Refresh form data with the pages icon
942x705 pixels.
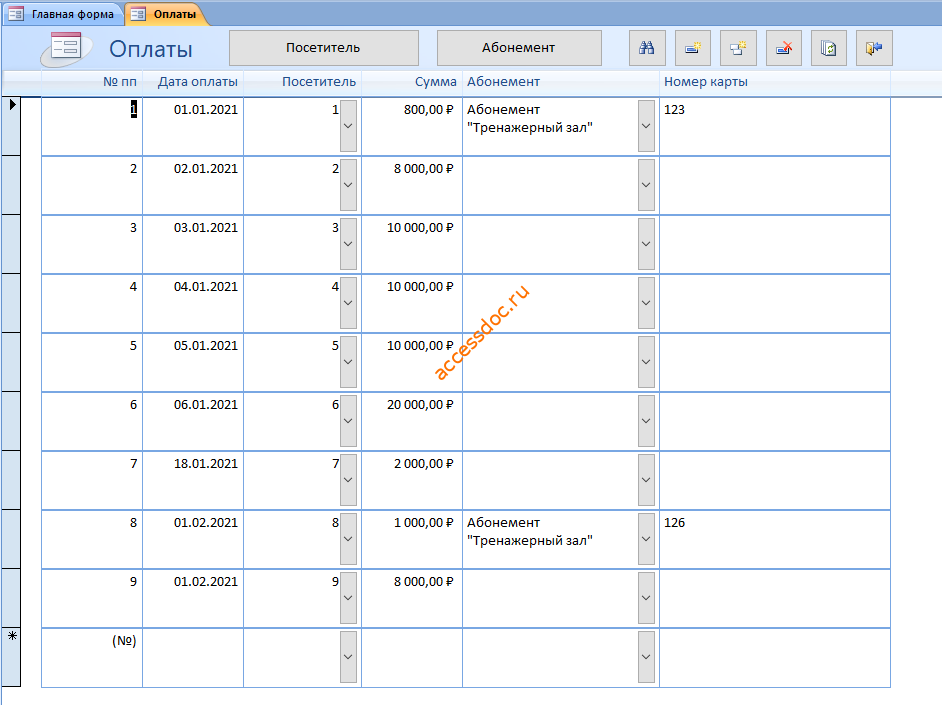829,48
